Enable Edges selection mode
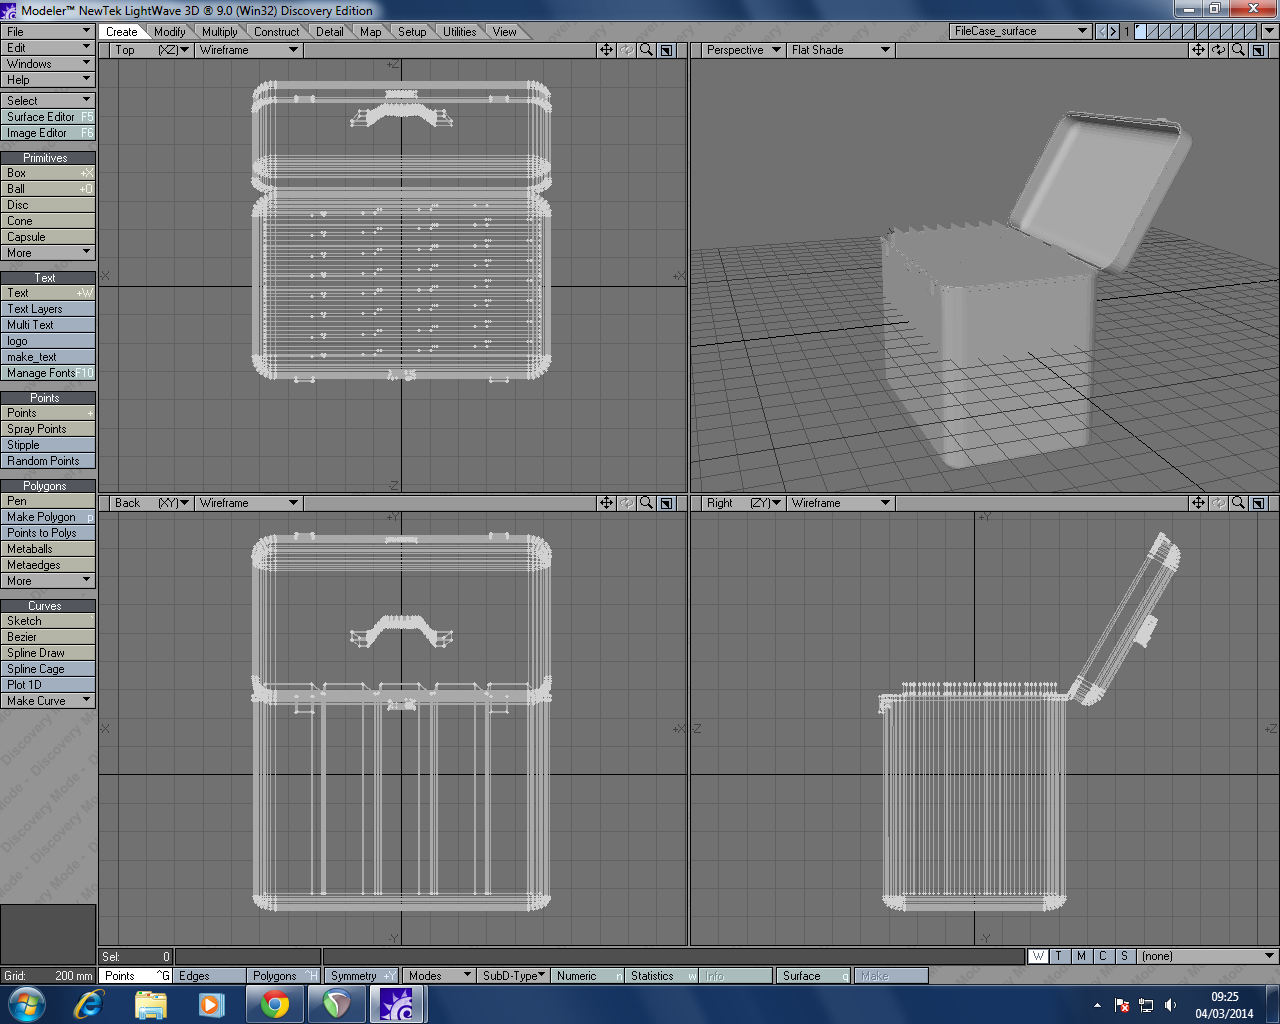Screen dimensions: 1280x1024 (206, 975)
